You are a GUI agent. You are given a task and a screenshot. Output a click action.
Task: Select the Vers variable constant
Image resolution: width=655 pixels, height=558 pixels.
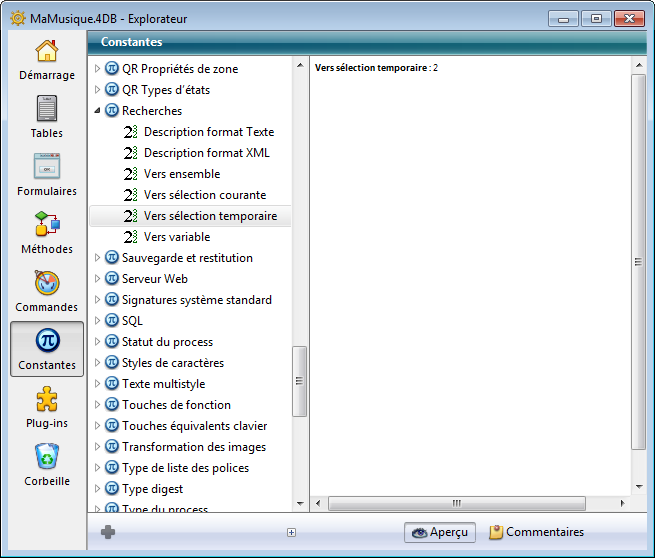click(176, 237)
